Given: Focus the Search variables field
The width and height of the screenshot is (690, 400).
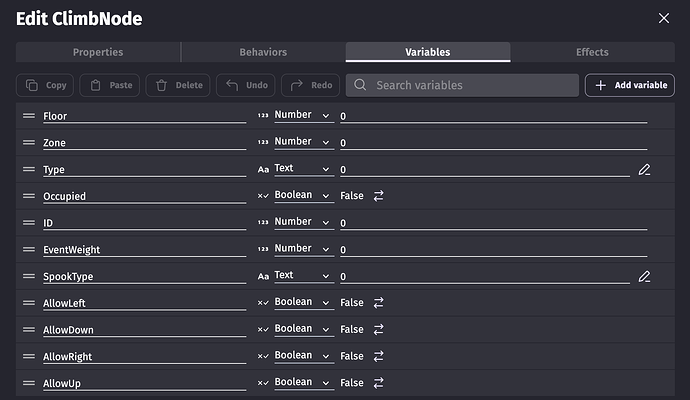Looking at the screenshot, I should [462, 85].
